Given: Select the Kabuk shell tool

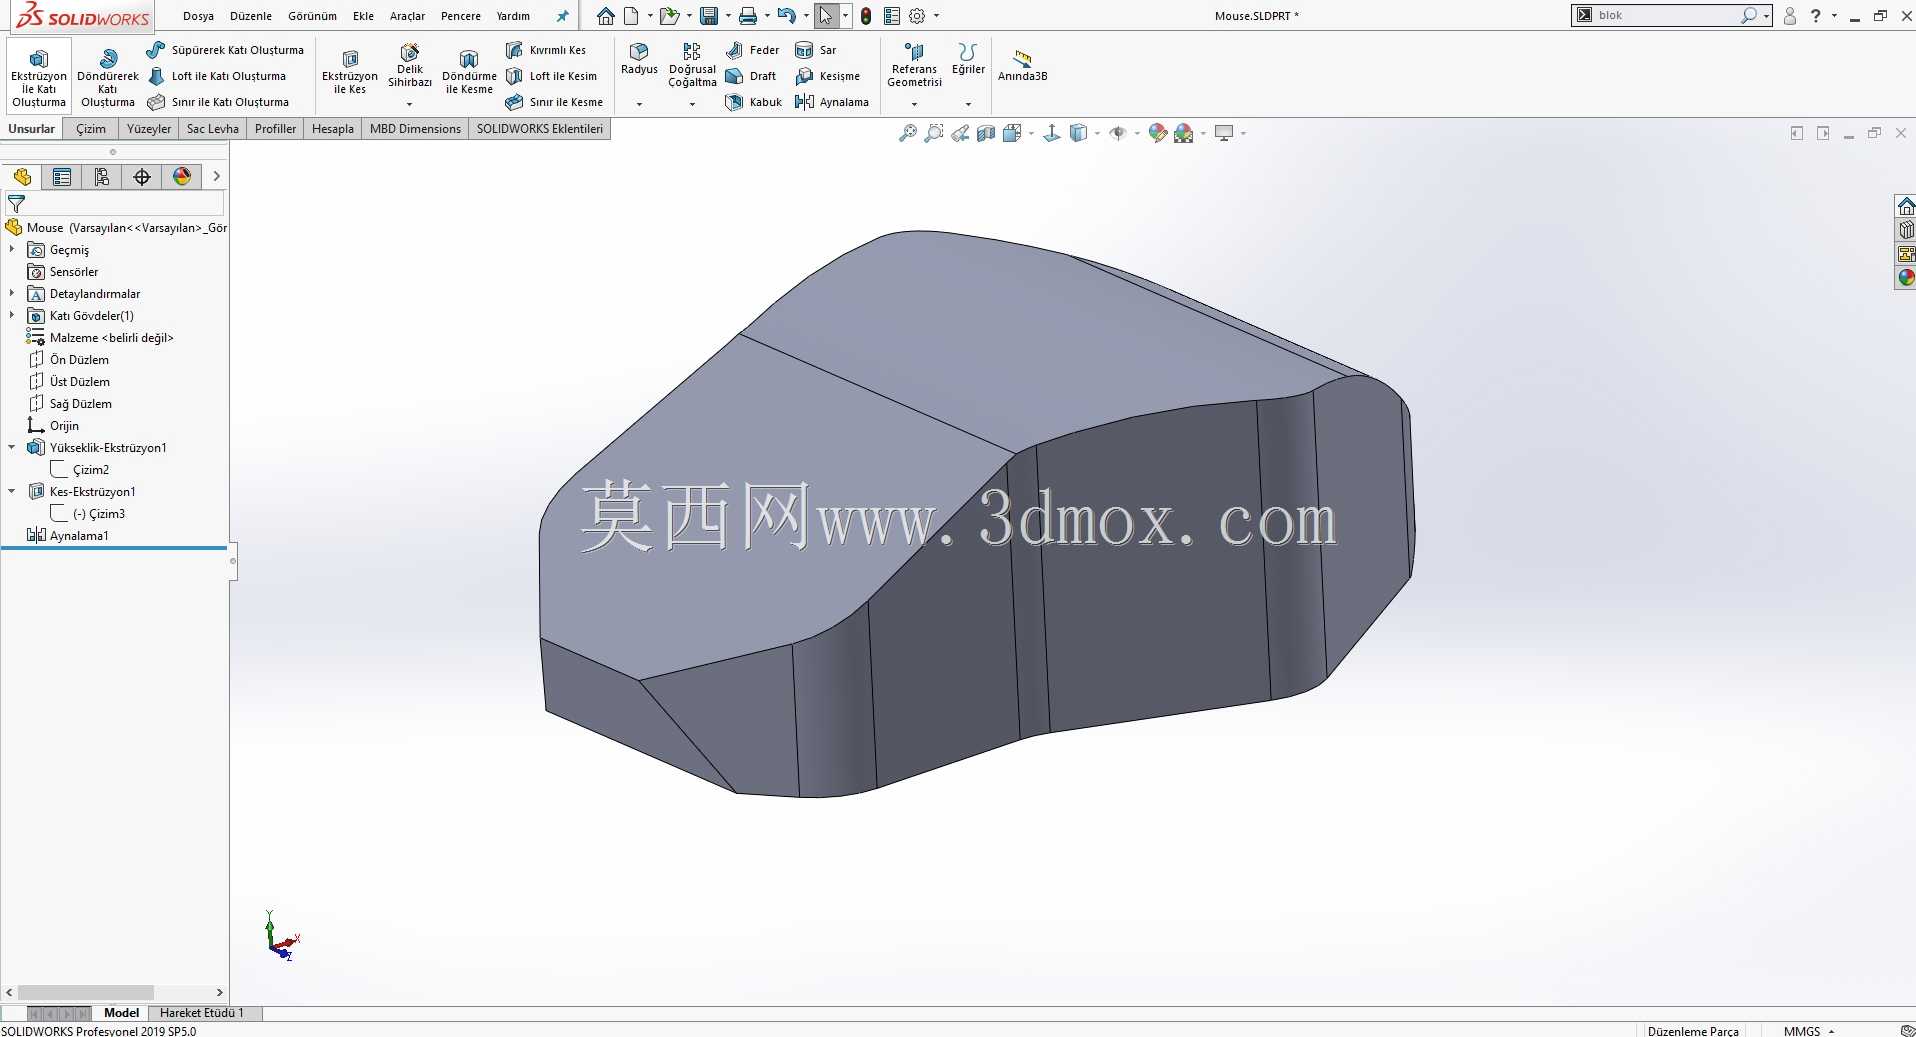Looking at the screenshot, I should [x=753, y=102].
